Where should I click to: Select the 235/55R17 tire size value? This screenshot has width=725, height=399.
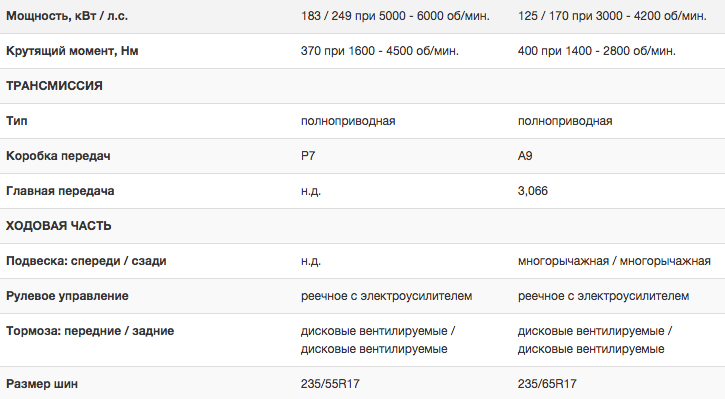[330, 384]
